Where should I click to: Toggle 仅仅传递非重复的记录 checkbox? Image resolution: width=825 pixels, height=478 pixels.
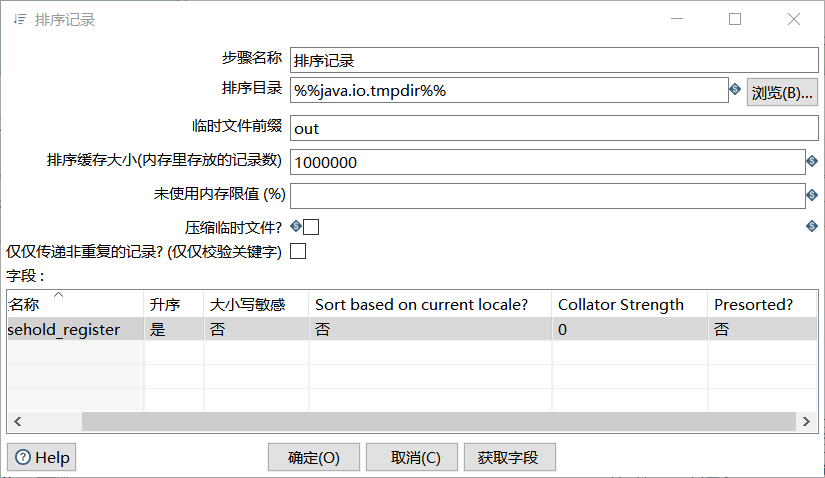pos(298,251)
